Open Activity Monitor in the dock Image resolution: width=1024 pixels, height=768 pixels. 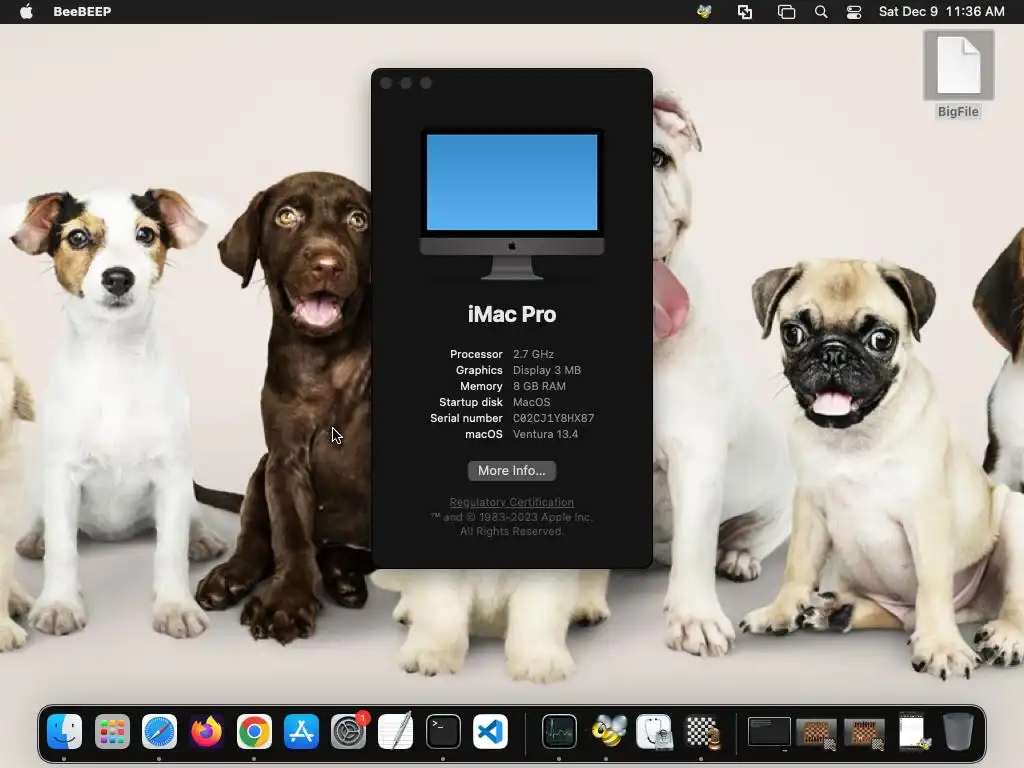[x=559, y=731]
